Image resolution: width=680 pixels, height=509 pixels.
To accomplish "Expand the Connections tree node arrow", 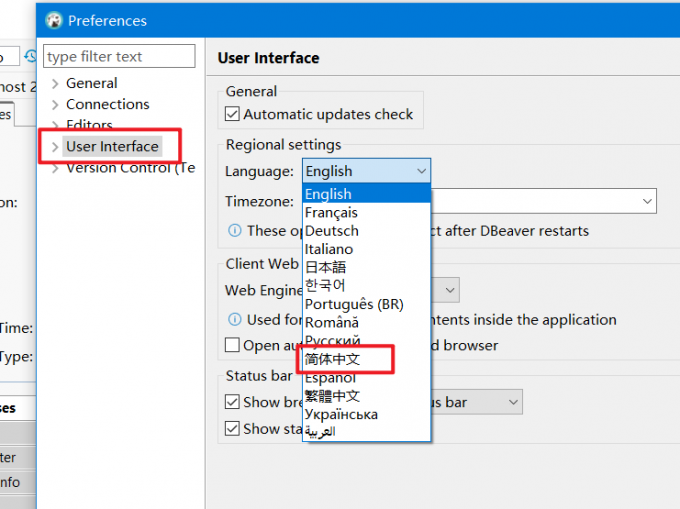I will tap(55, 104).
